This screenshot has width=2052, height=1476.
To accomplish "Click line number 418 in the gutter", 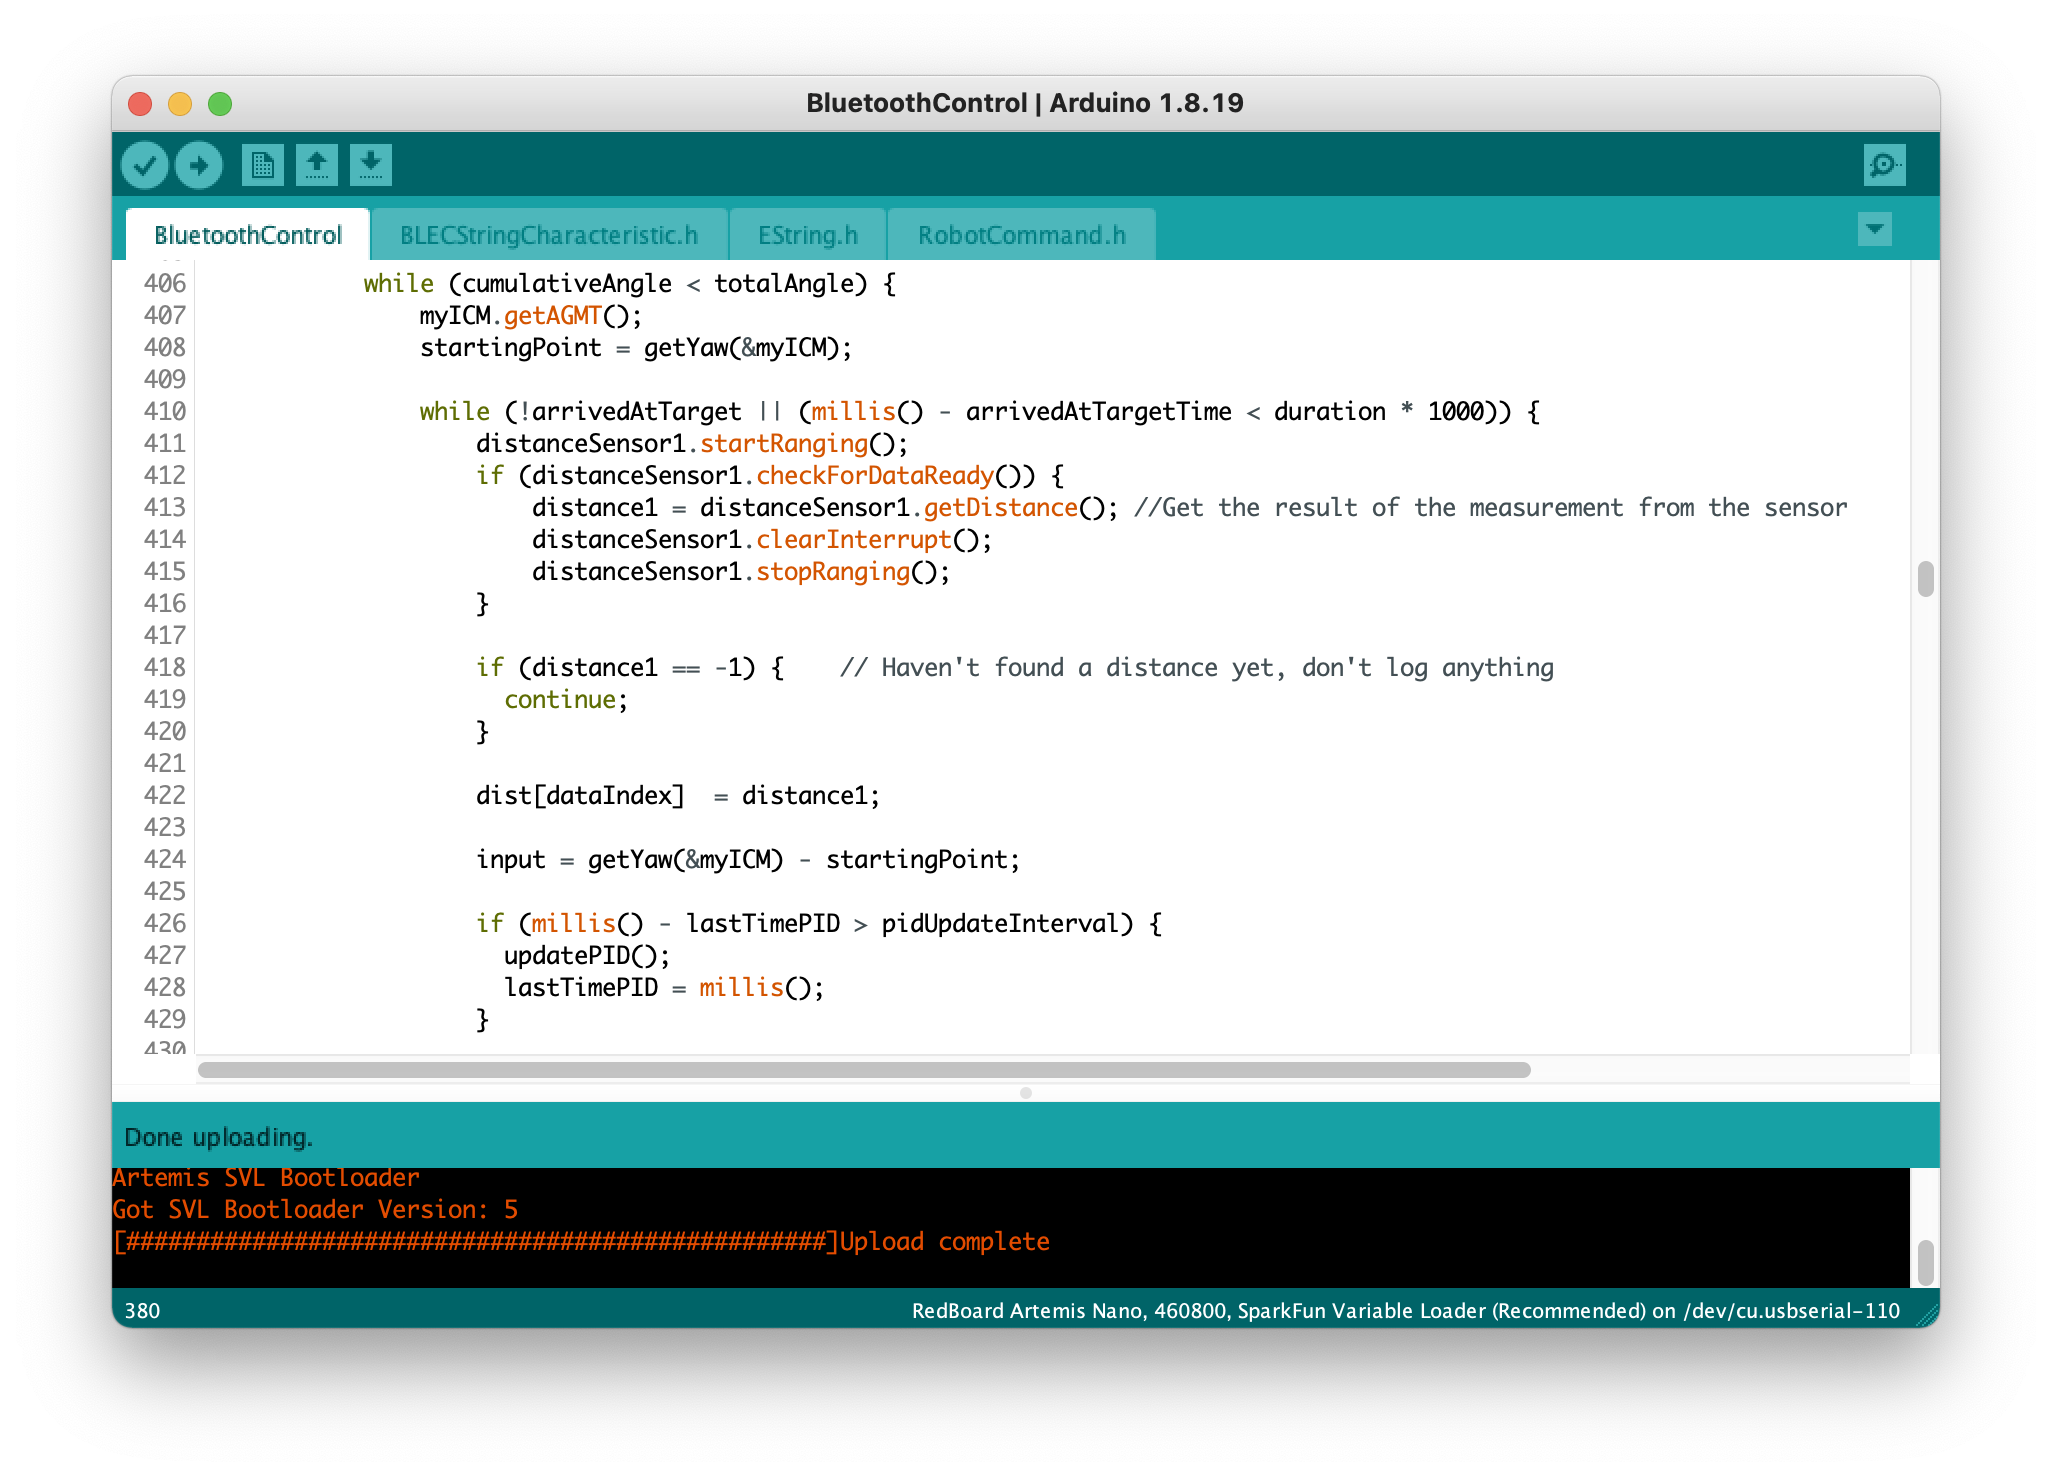I will click(x=165, y=668).
